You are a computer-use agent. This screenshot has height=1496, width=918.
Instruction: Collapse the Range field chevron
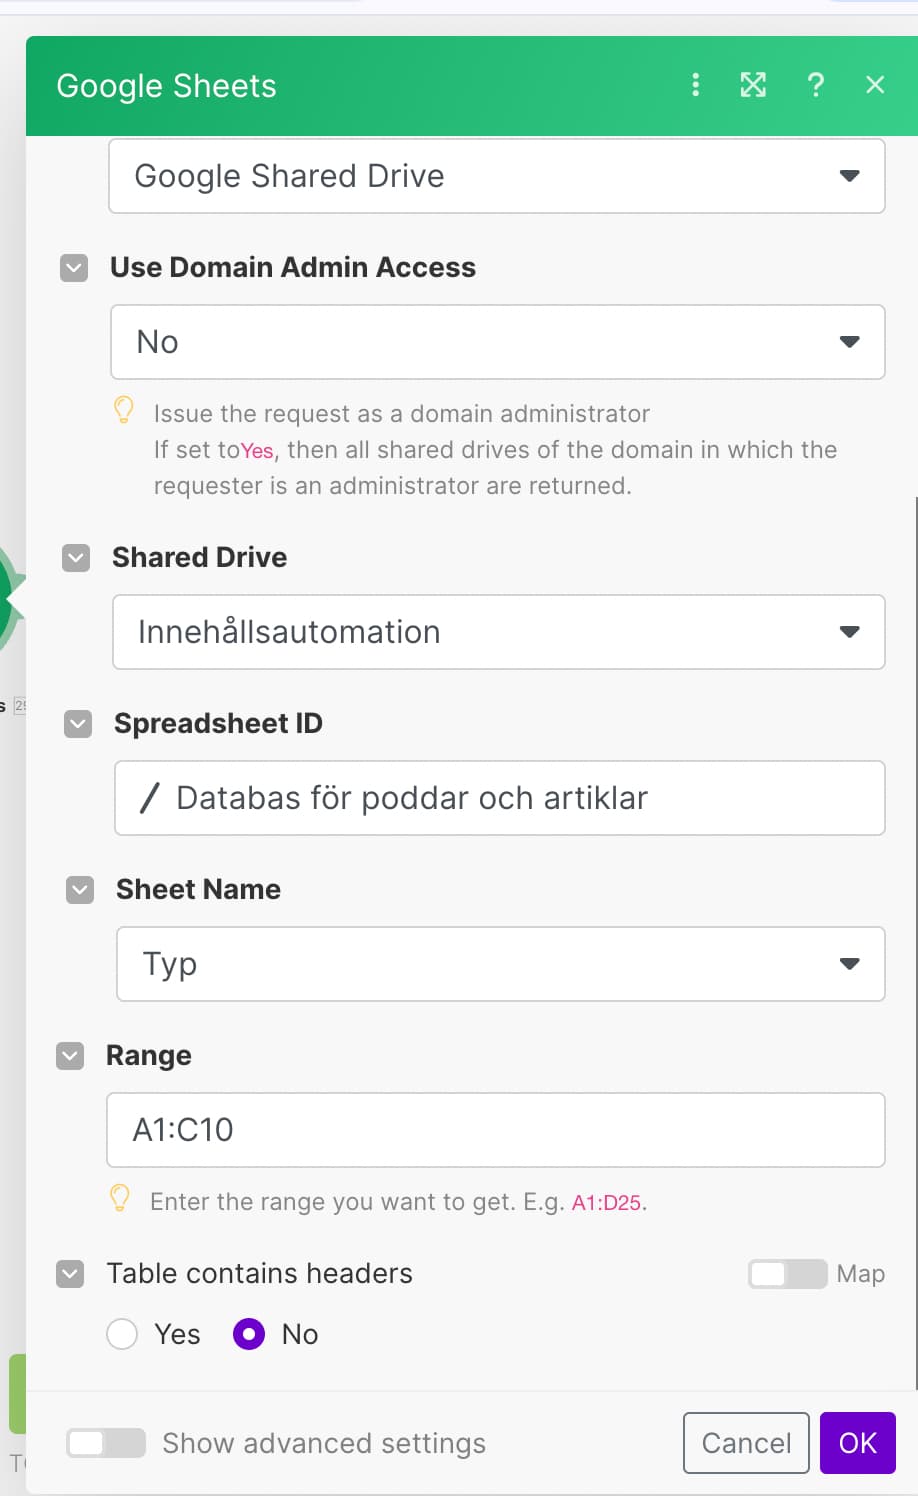point(70,1056)
